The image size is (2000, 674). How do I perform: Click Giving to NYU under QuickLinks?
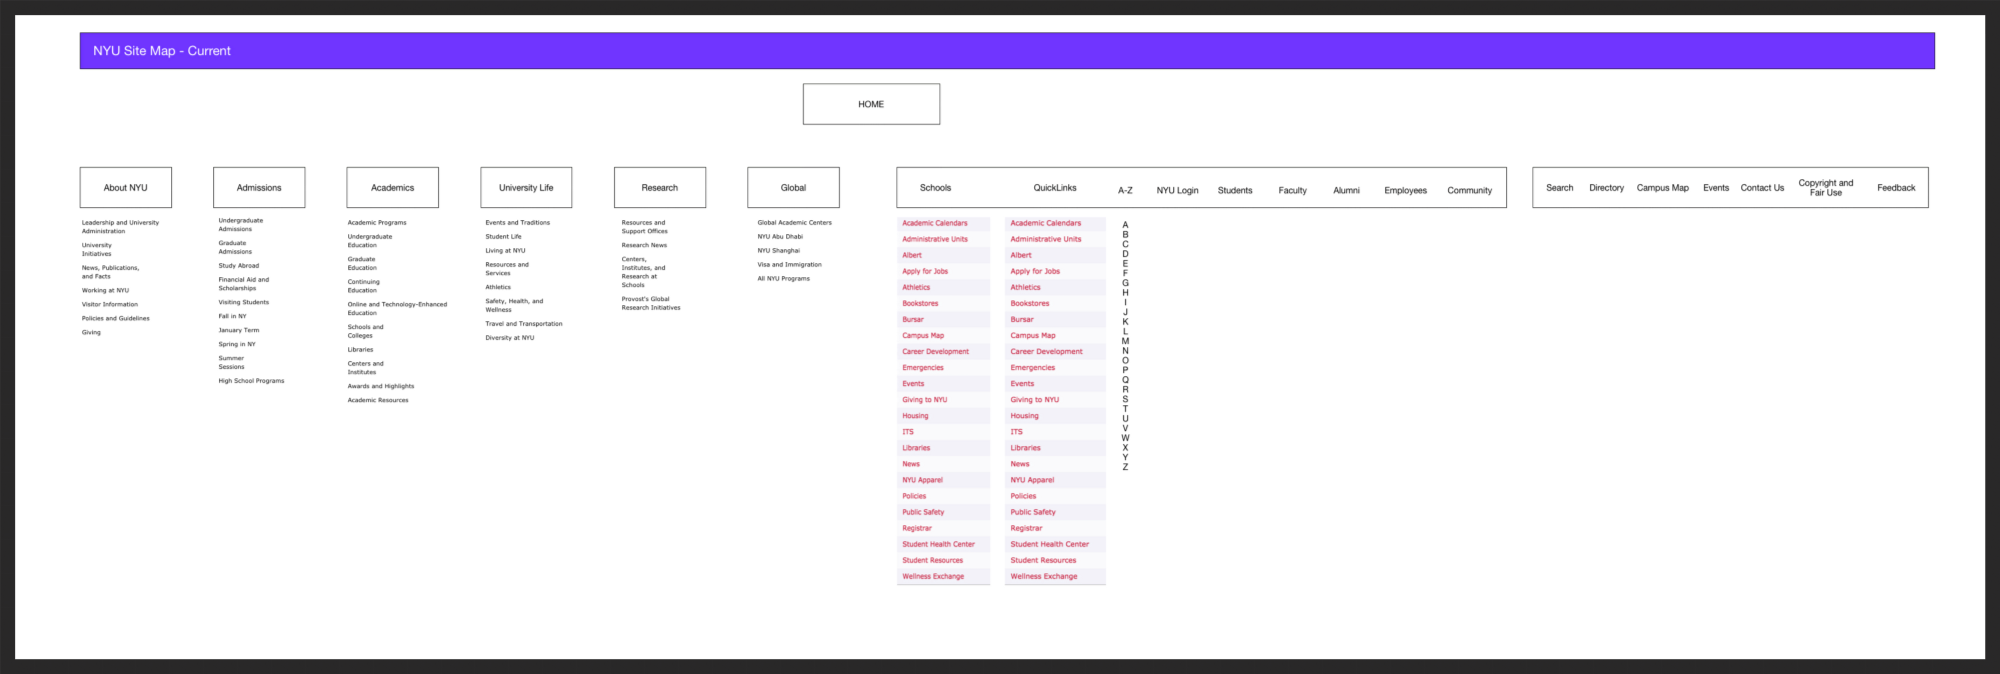point(1034,400)
